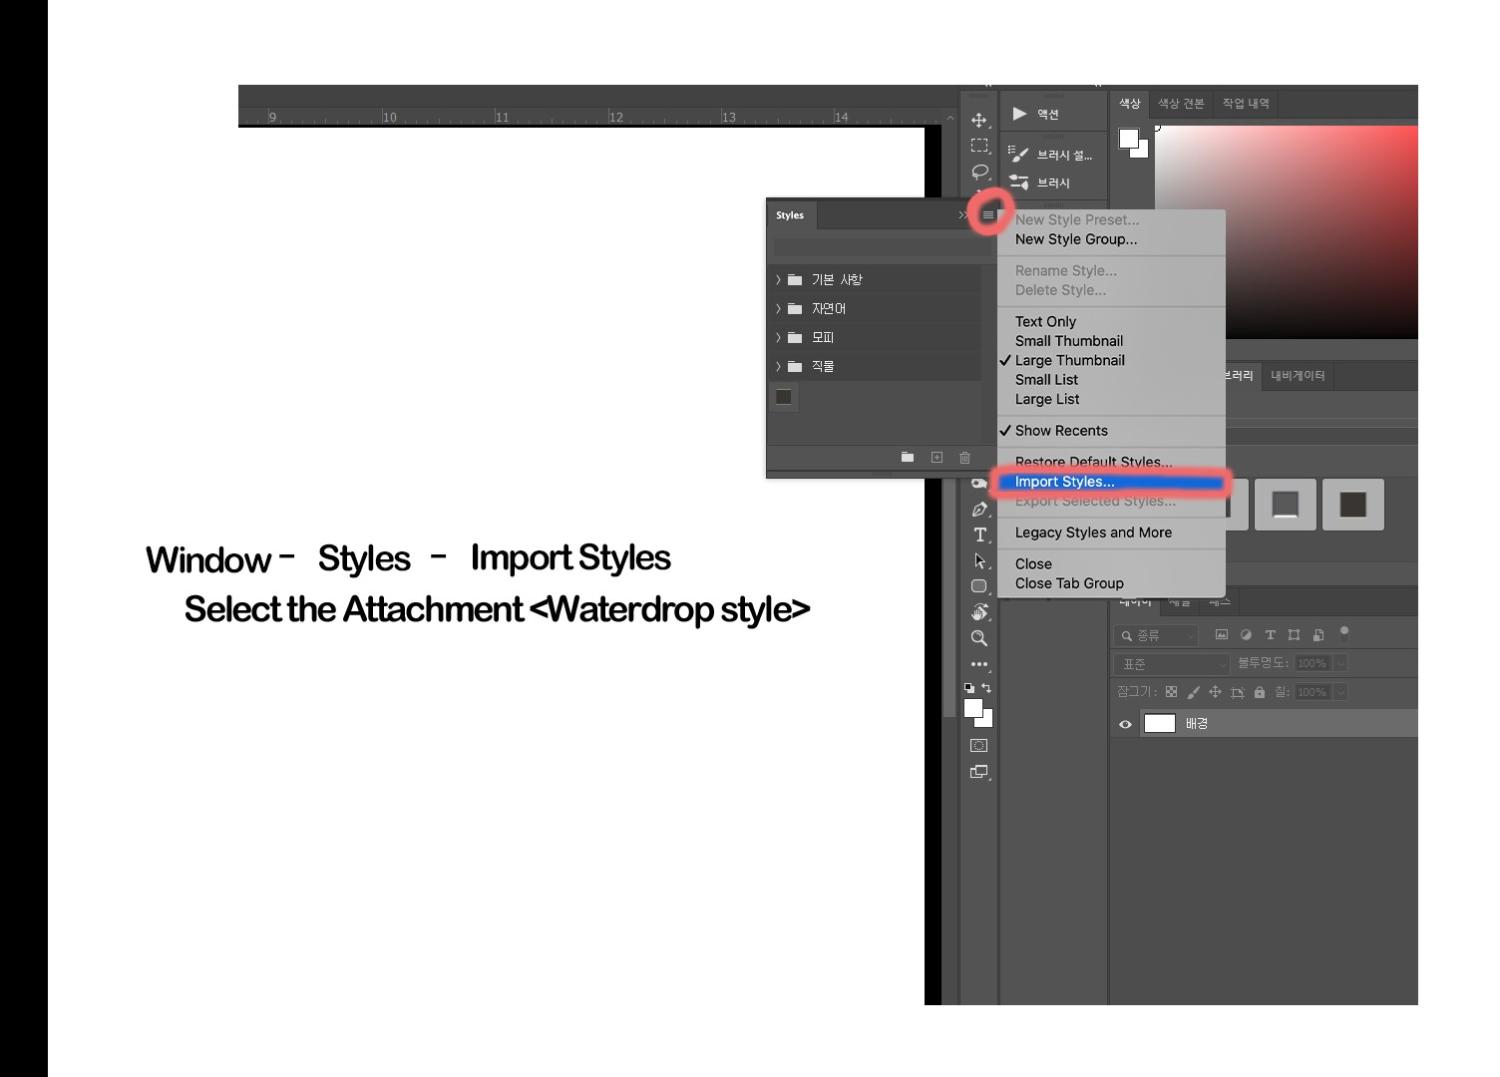Image resolution: width=1500 pixels, height=1077 pixels.
Task: Select the Move tool
Action: (979, 120)
